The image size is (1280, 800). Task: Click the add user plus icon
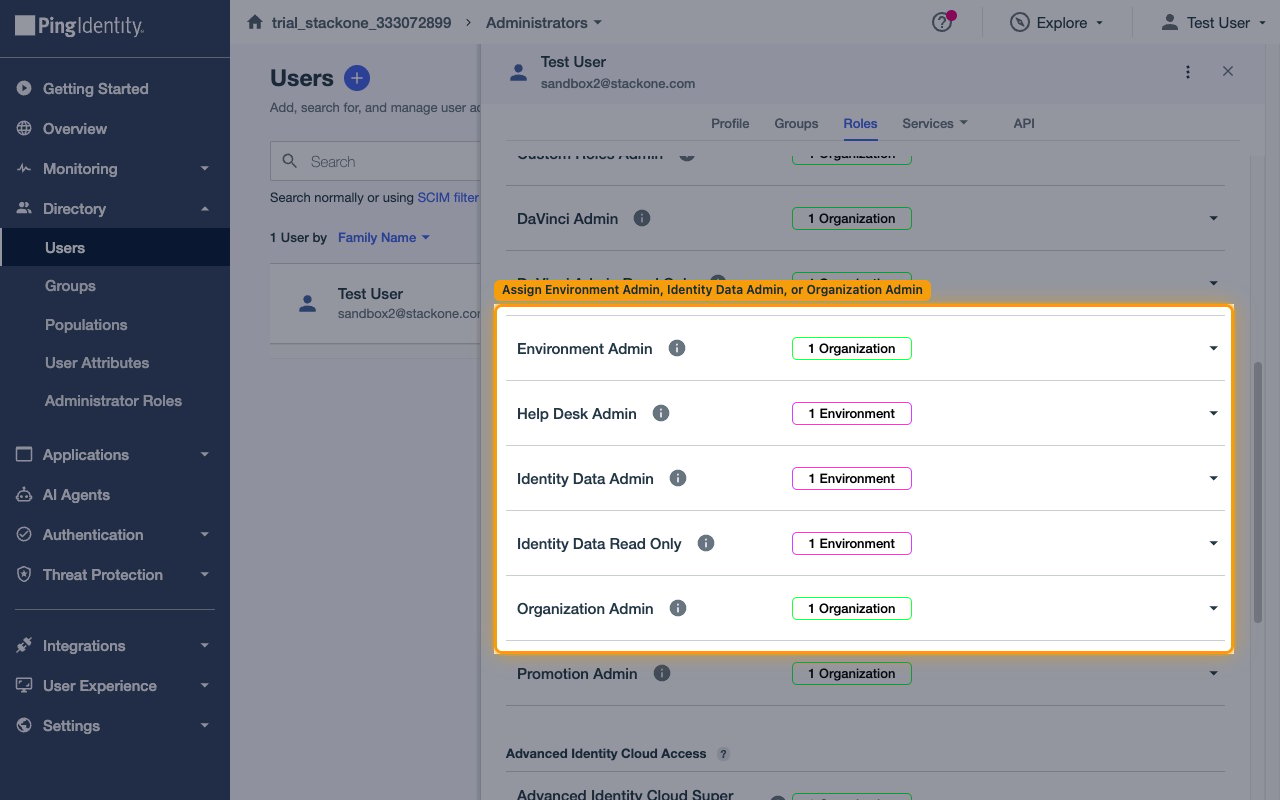(x=357, y=78)
